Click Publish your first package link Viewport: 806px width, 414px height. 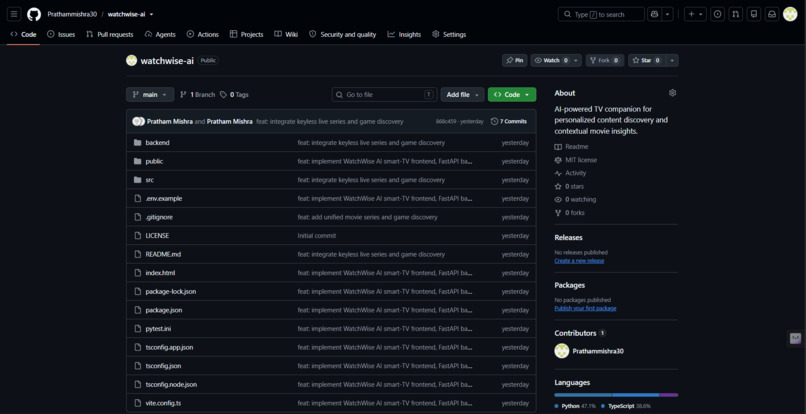coord(585,309)
